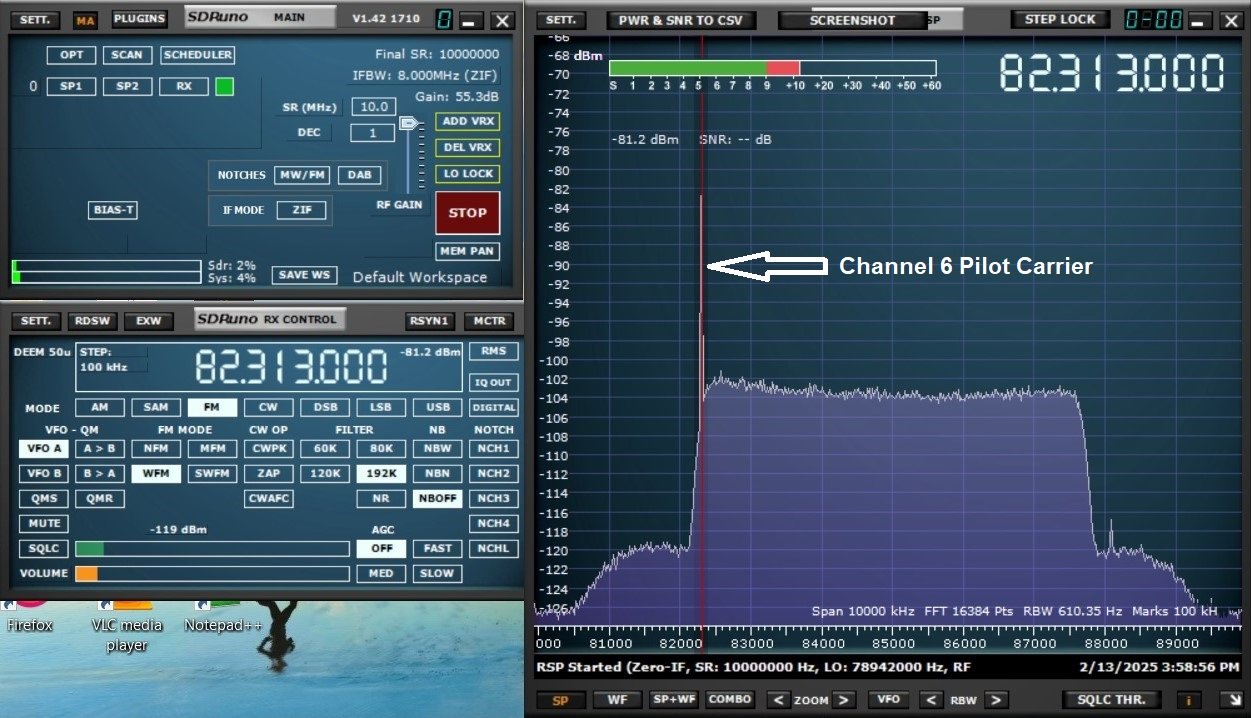The height and width of the screenshot is (718, 1251).
Task: Open the SR (MHz) 10.0 sample rate selector
Action: coord(373,107)
